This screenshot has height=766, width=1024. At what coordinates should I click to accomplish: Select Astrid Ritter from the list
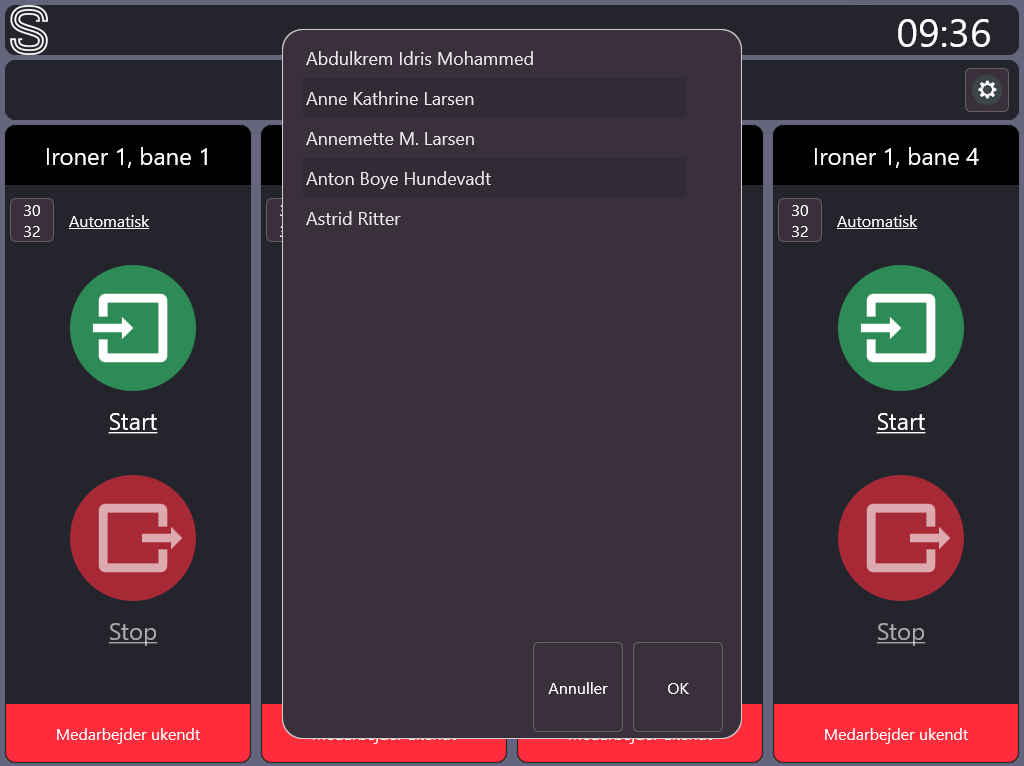click(x=353, y=219)
